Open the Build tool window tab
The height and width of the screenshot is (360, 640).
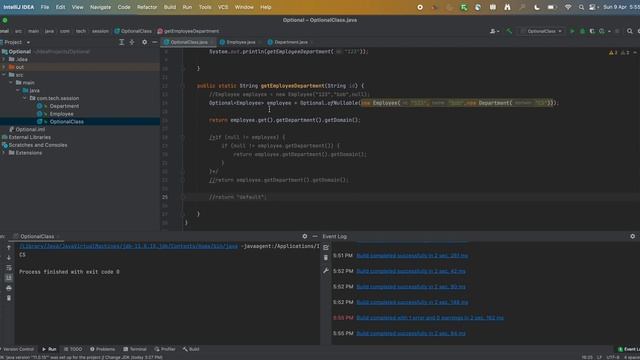tap(191, 349)
